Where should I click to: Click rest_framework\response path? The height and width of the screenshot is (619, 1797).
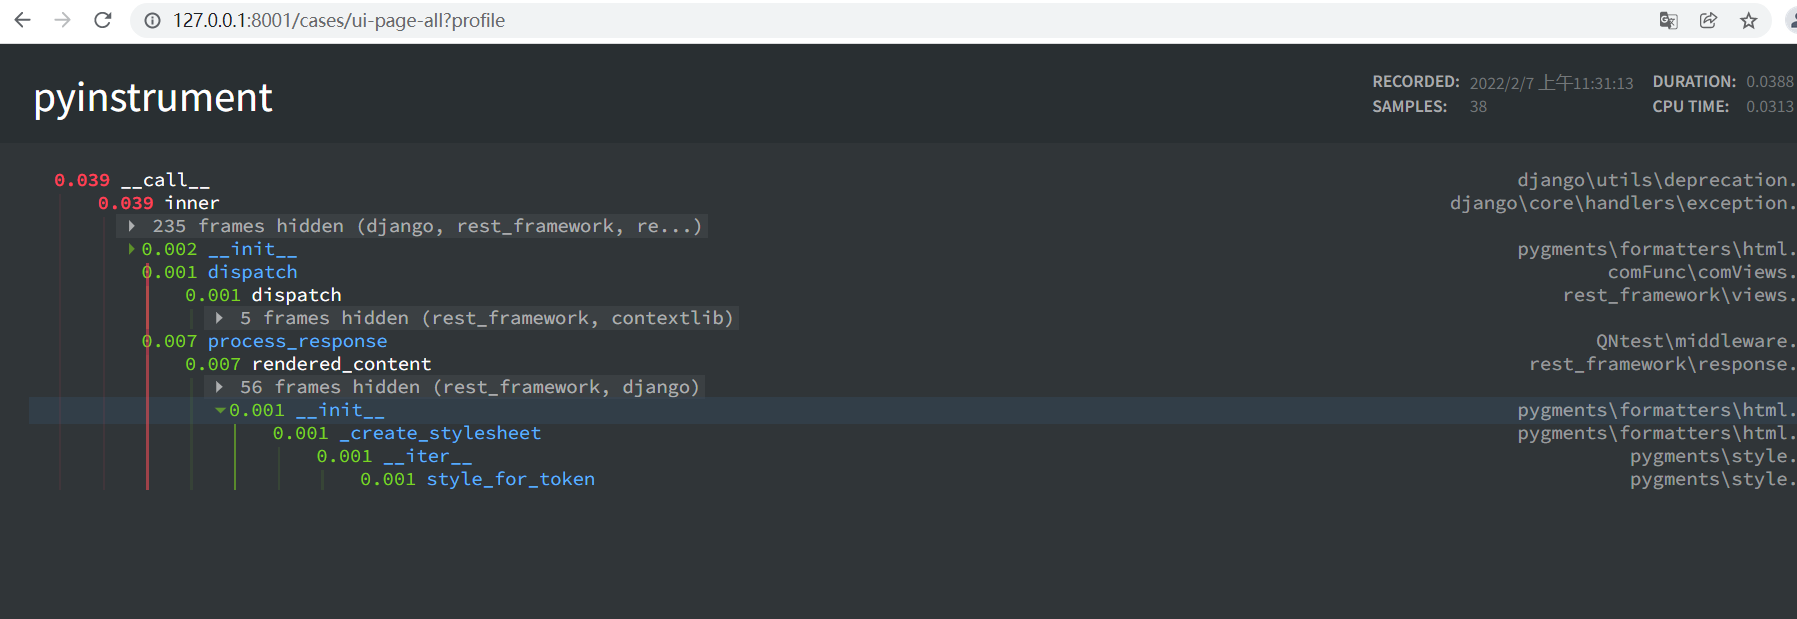pos(1663,364)
